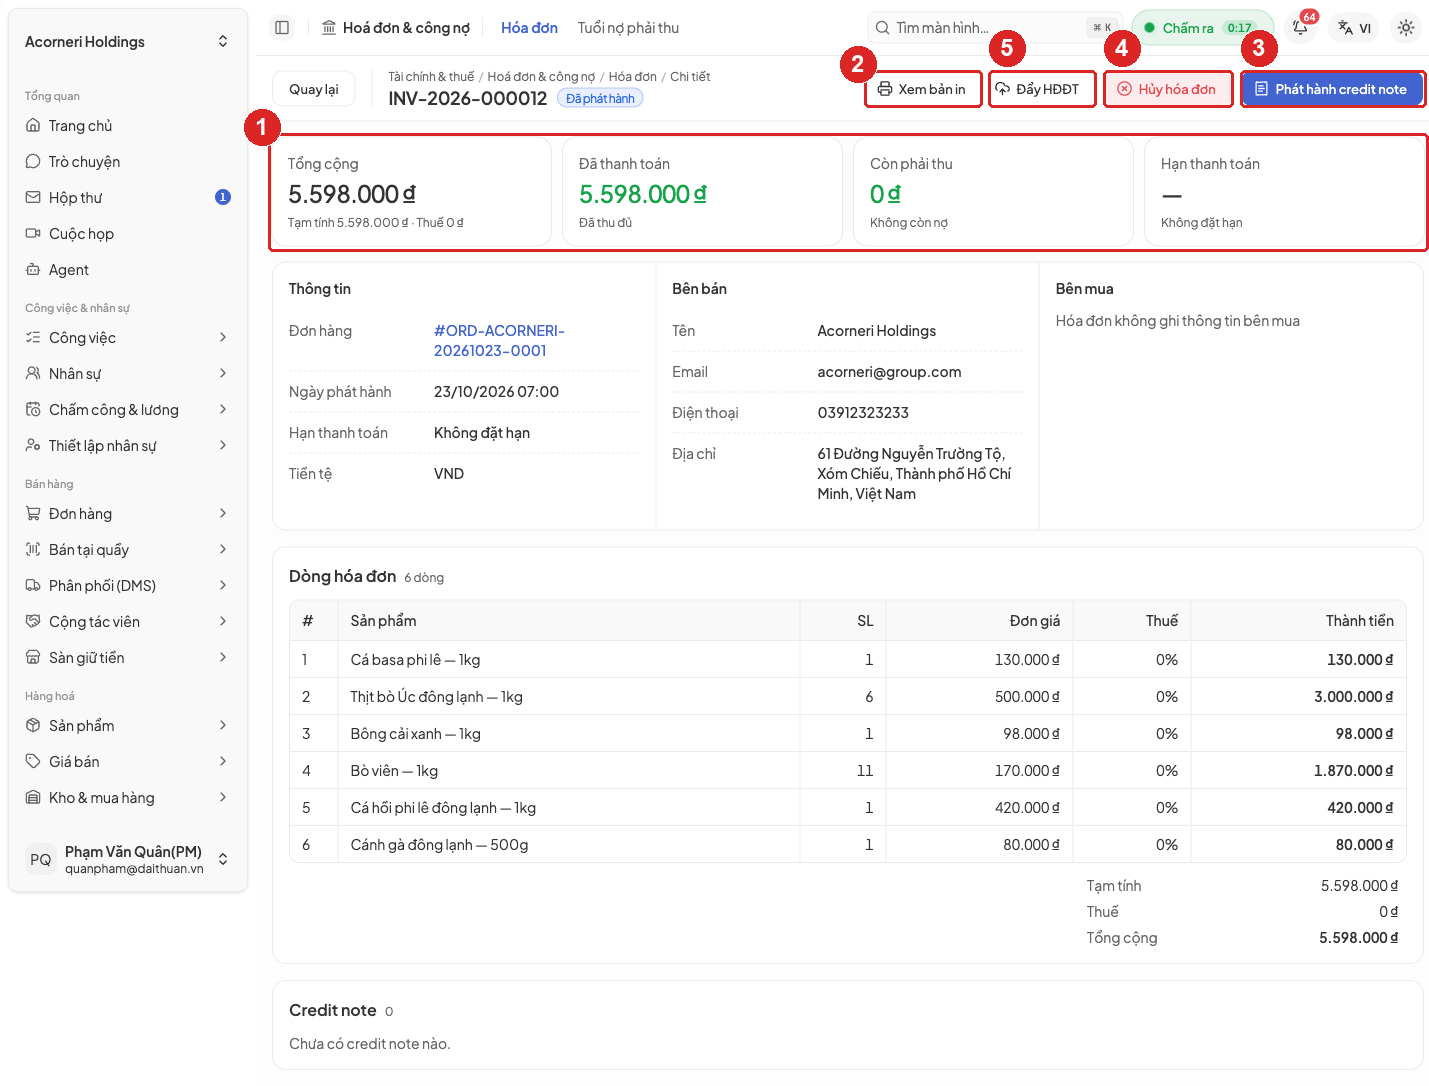This screenshot has width=1429, height=1086.
Task: Click the Đã phát hành status badge
Action: pyautogui.click(x=600, y=98)
